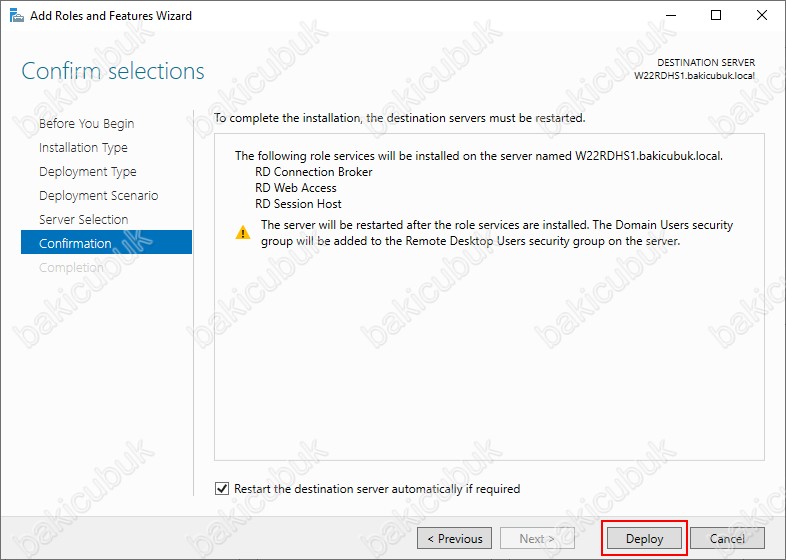Click the server restart warning message text
Screen dimensions: 786x560
tap(497, 233)
